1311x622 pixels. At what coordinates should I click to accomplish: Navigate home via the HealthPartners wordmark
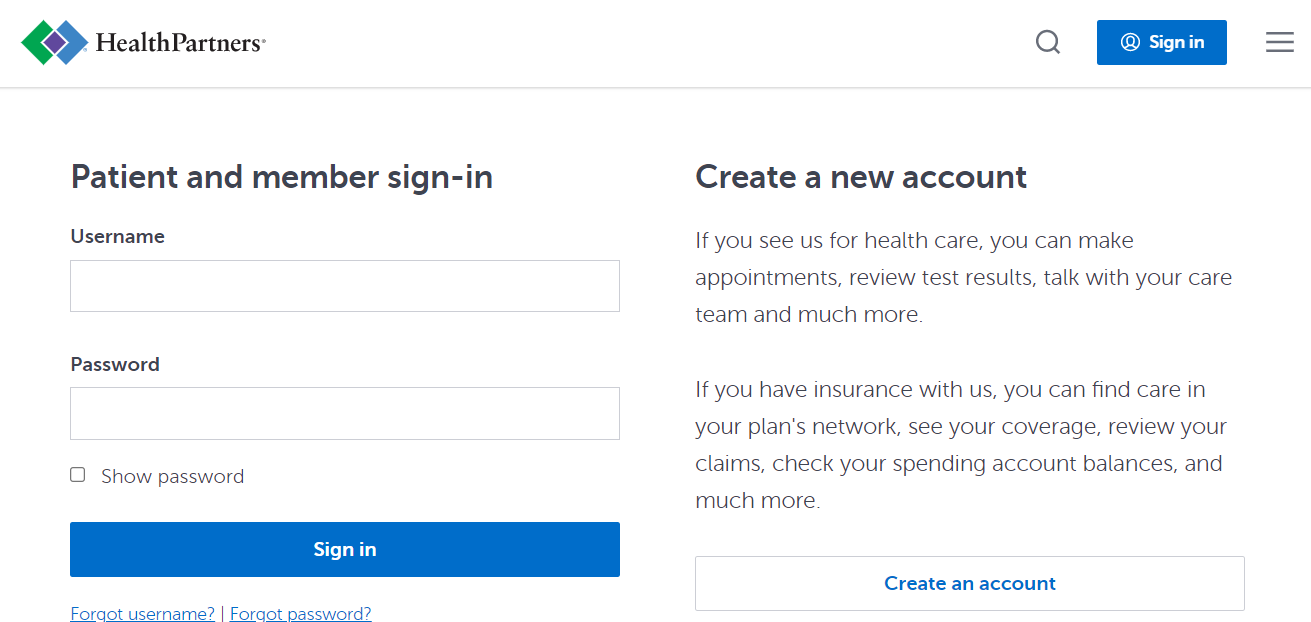(178, 42)
